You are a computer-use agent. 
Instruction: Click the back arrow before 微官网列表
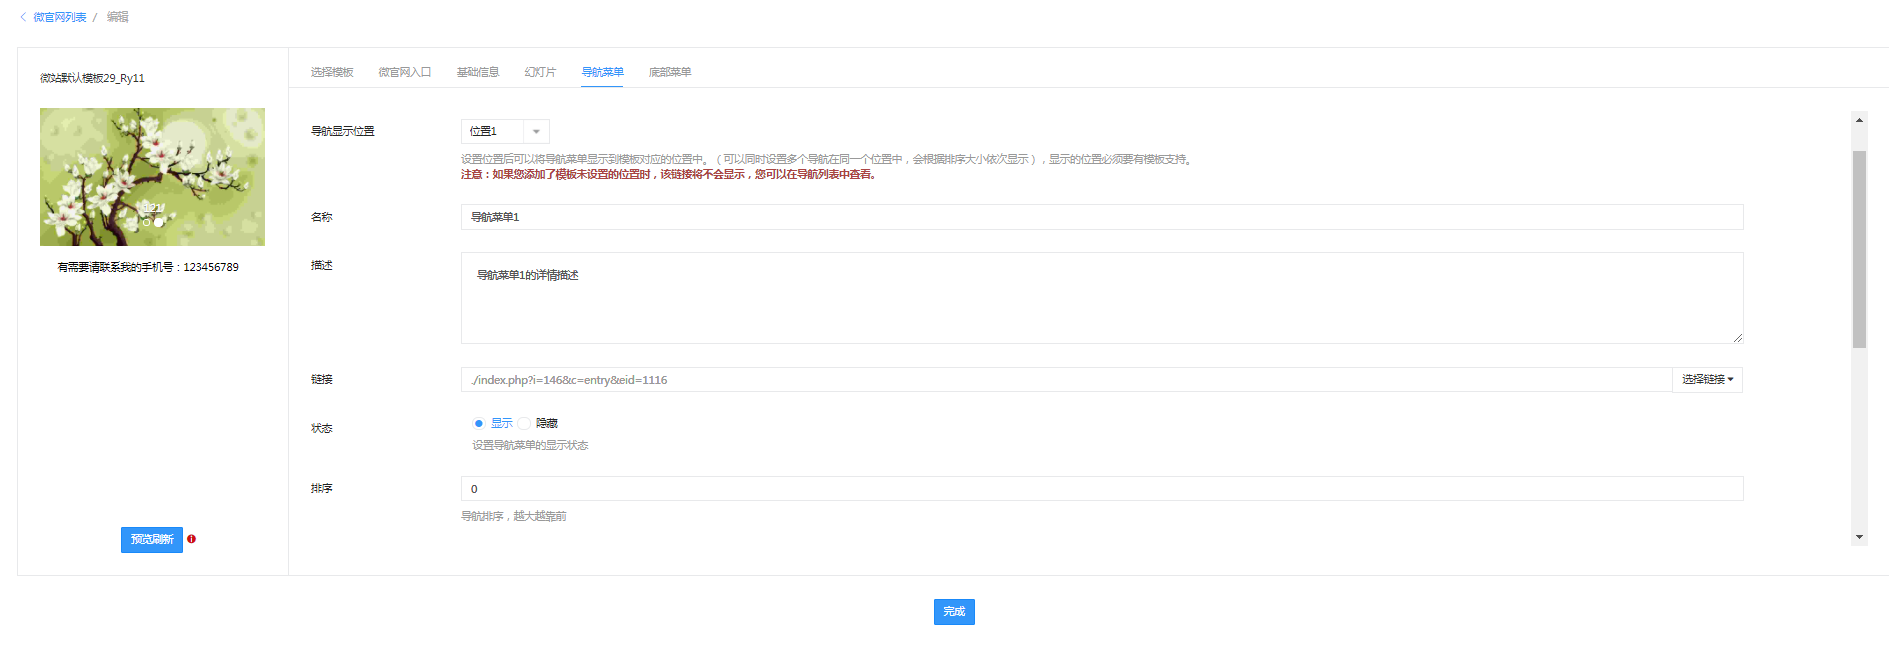point(23,17)
